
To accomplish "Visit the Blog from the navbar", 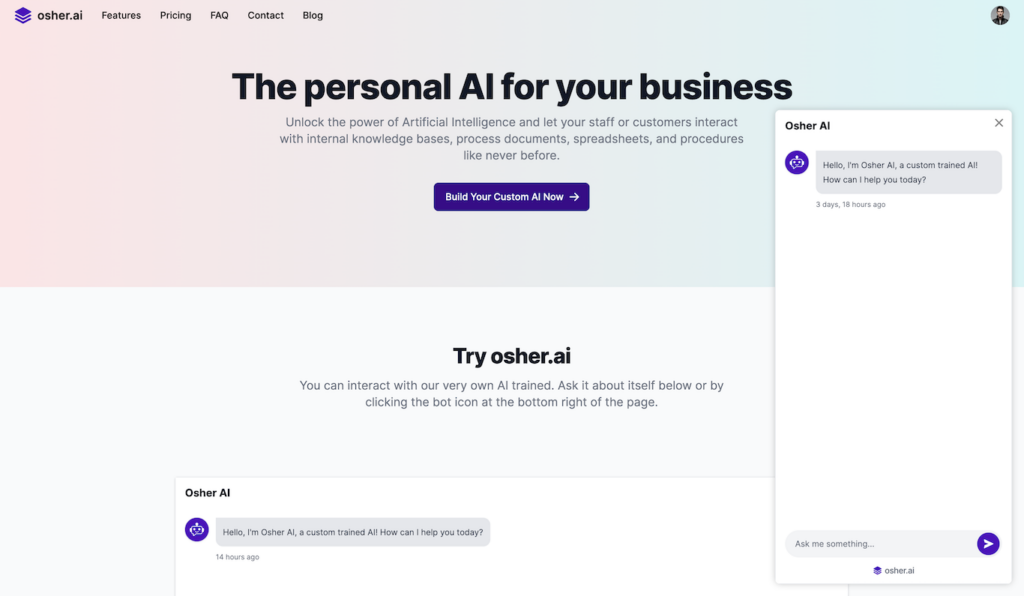I will pos(313,15).
